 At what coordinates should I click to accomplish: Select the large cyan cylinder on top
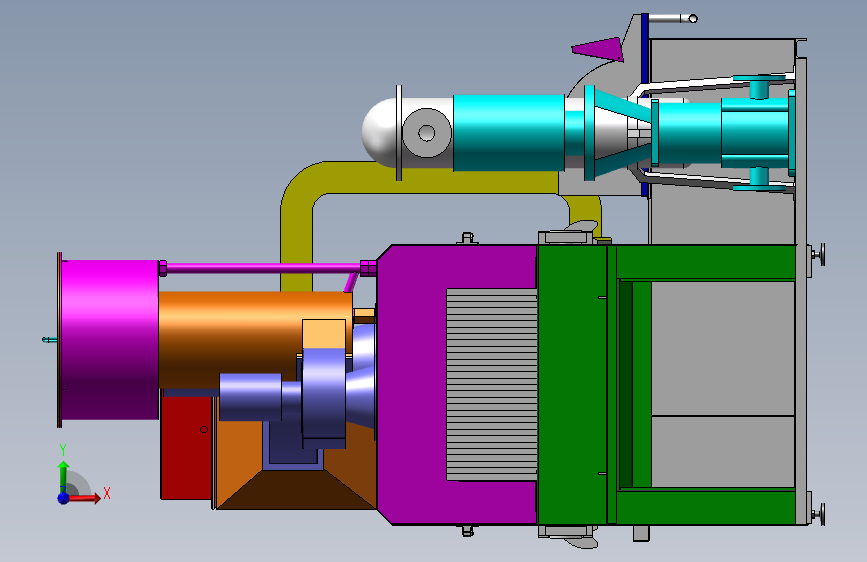[509, 133]
